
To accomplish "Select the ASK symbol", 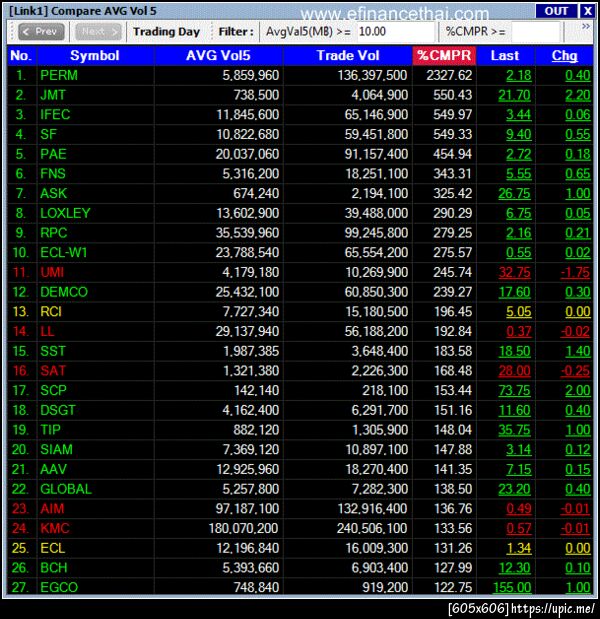I will (54, 194).
